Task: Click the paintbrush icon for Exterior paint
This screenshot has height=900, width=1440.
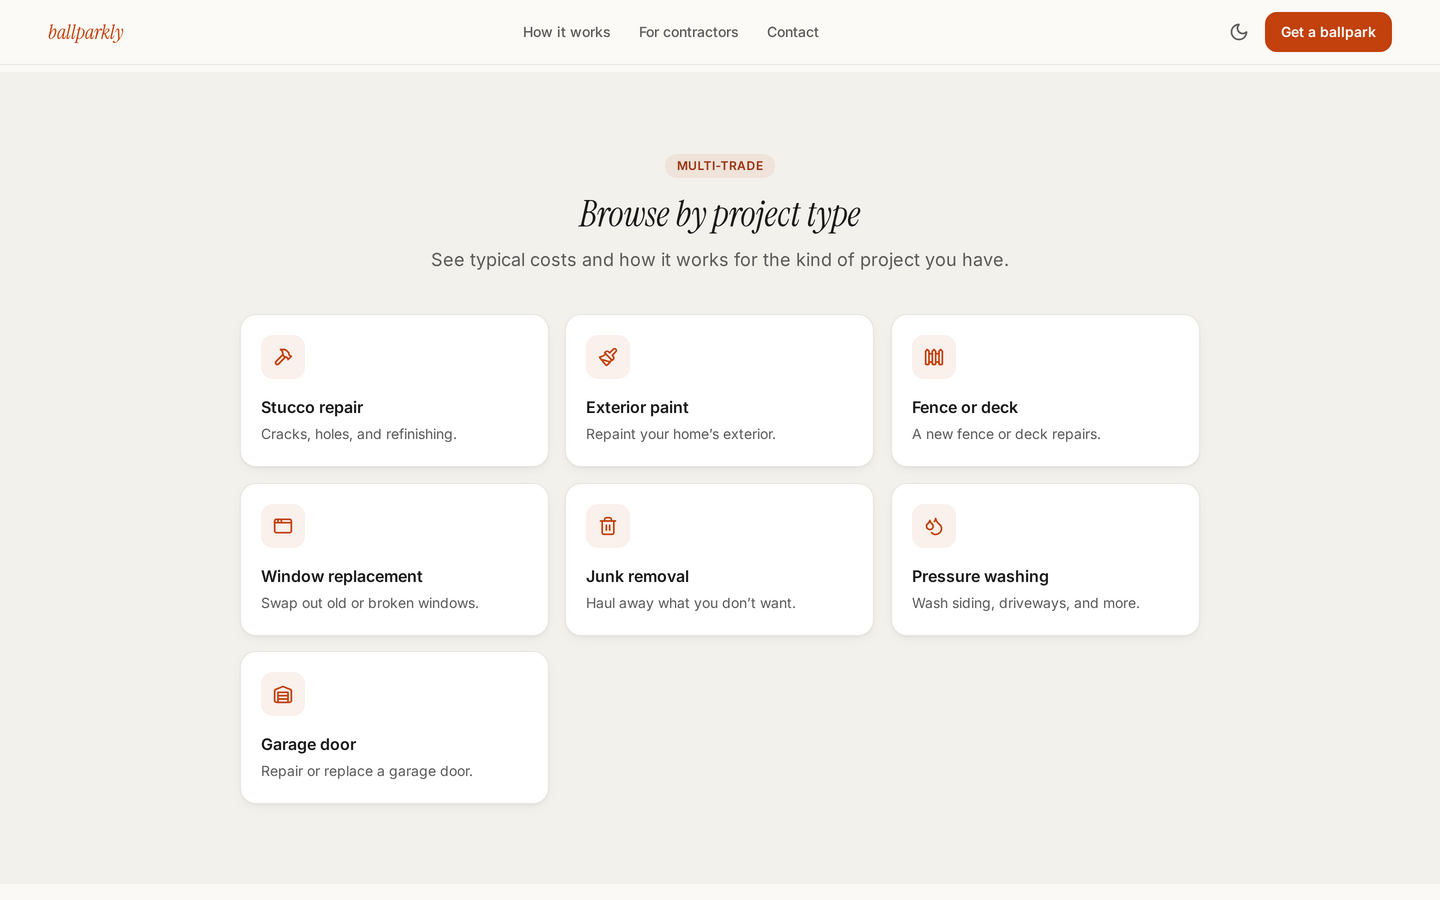Action: click(608, 357)
